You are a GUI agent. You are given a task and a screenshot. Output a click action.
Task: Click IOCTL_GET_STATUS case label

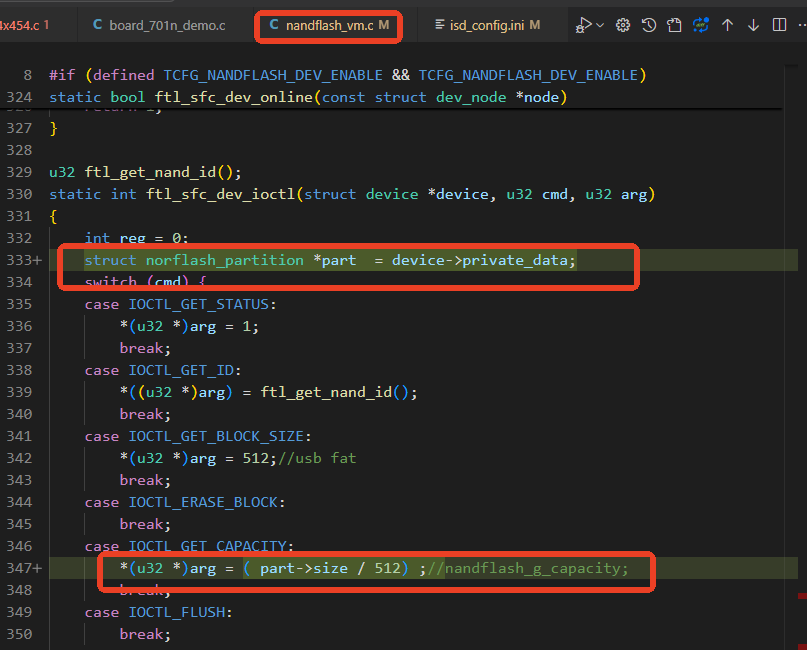point(198,304)
